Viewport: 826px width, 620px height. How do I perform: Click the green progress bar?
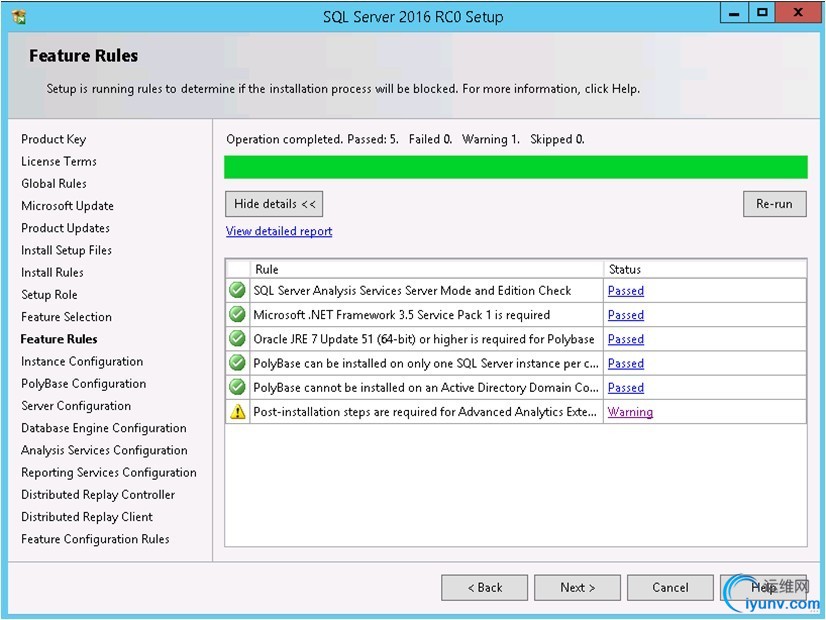[516, 167]
